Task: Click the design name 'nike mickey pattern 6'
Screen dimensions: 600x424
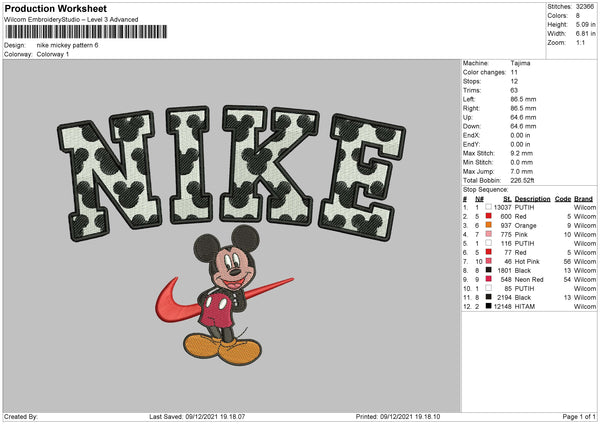Action: pos(67,45)
